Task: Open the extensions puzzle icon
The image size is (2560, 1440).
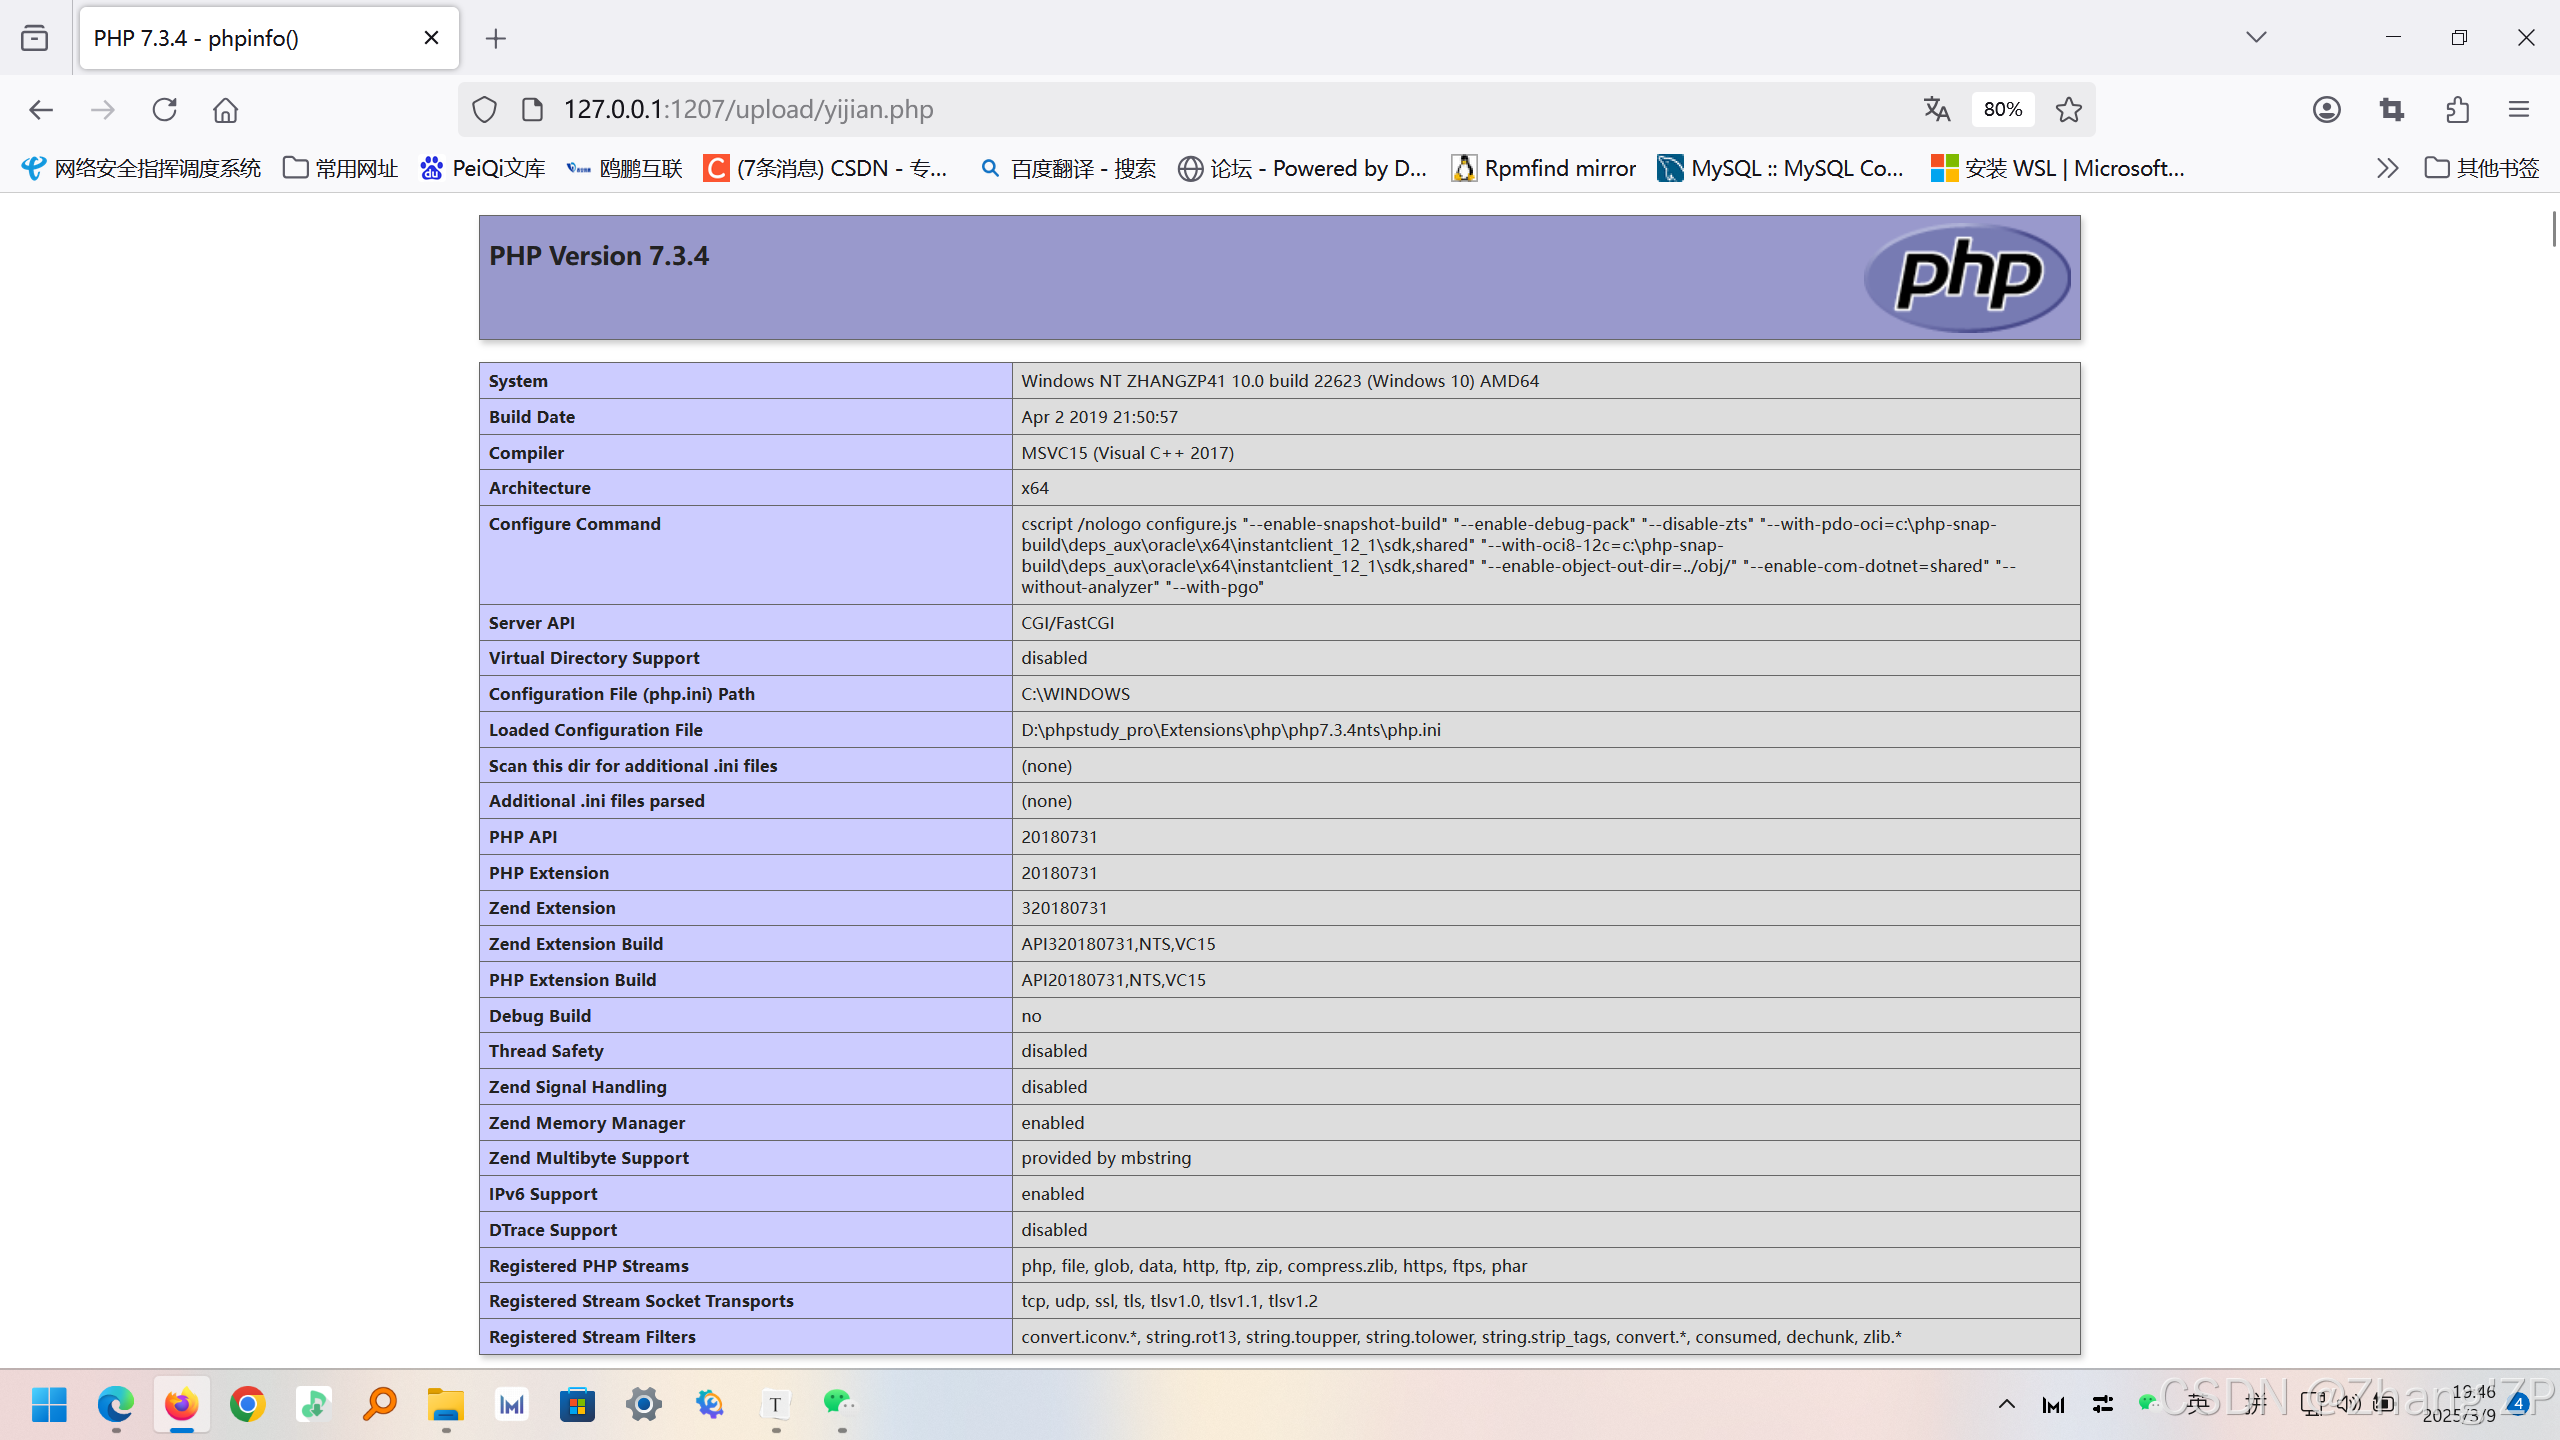Action: [x=2457, y=109]
